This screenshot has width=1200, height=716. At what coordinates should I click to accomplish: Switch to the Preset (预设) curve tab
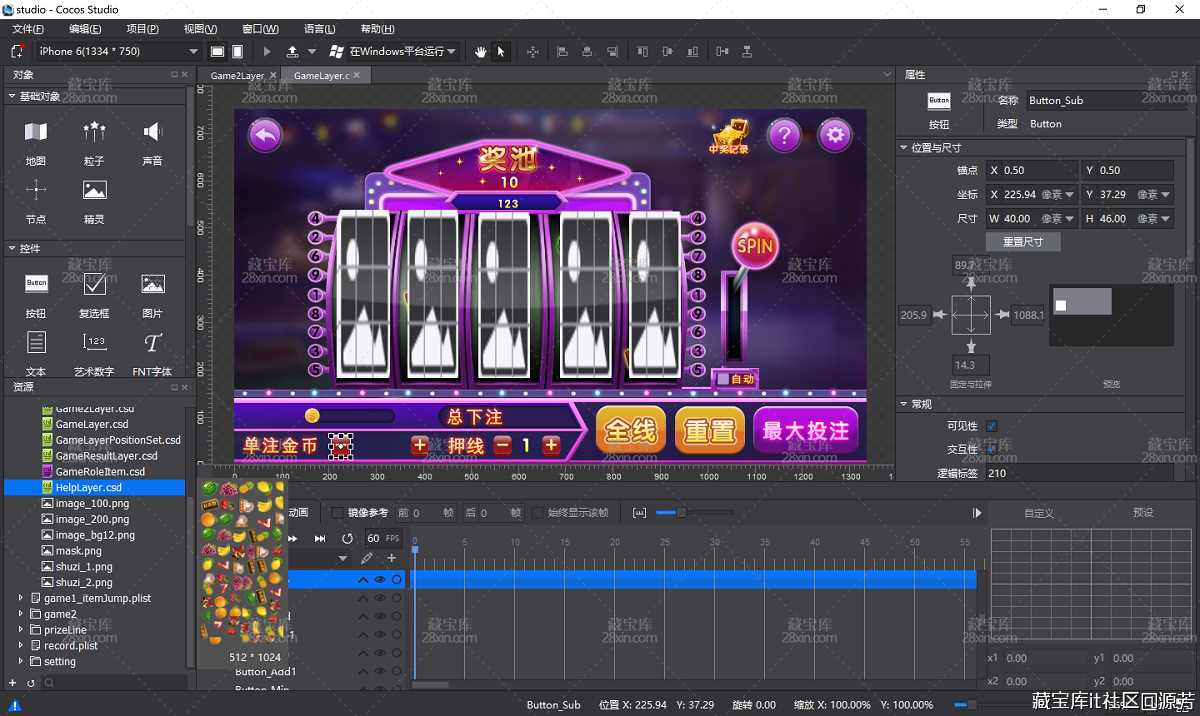click(x=1143, y=513)
